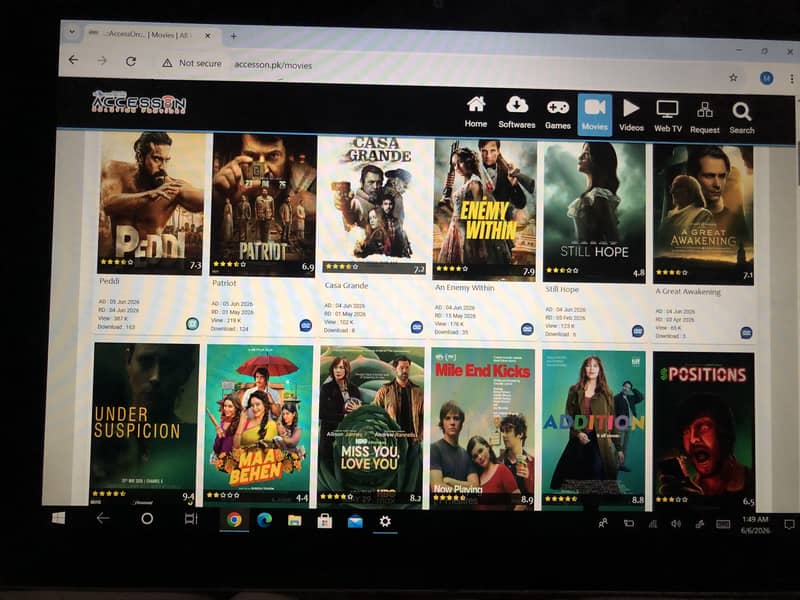
Task: Open A Great Awakening poster
Action: 703,215
